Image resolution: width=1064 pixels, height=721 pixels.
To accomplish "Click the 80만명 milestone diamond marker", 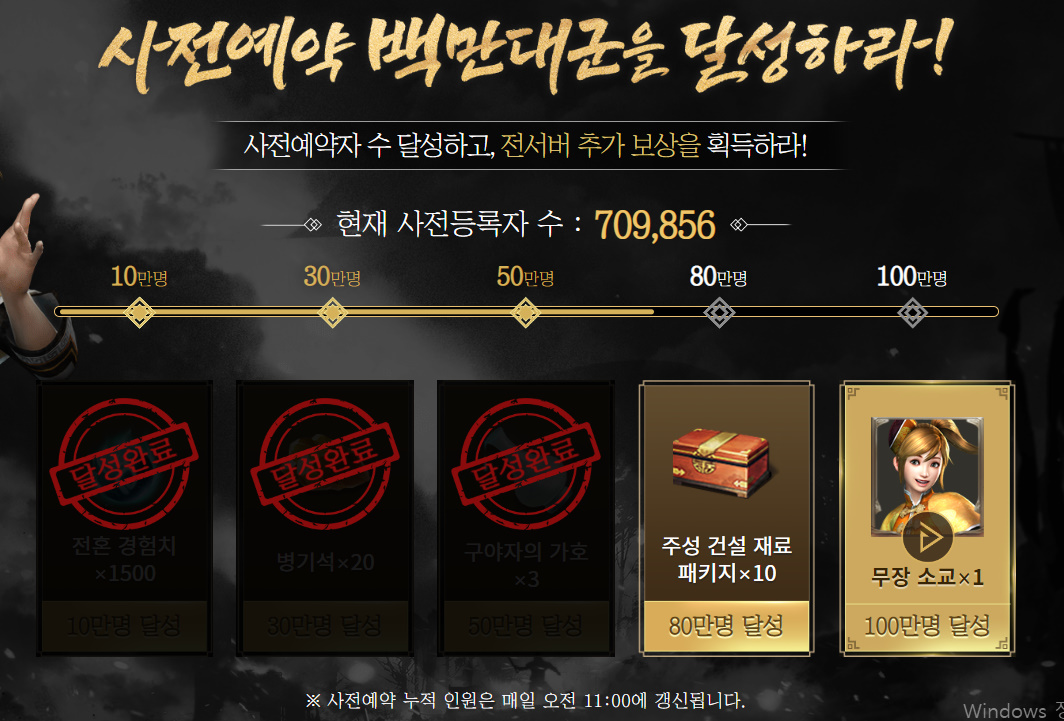I will coord(719,313).
